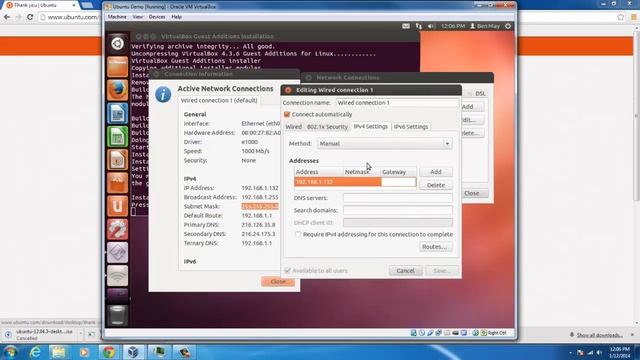Click the Save… button in editing dialog
Image resolution: width=640 pixels, height=360 pixels.
point(442,271)
